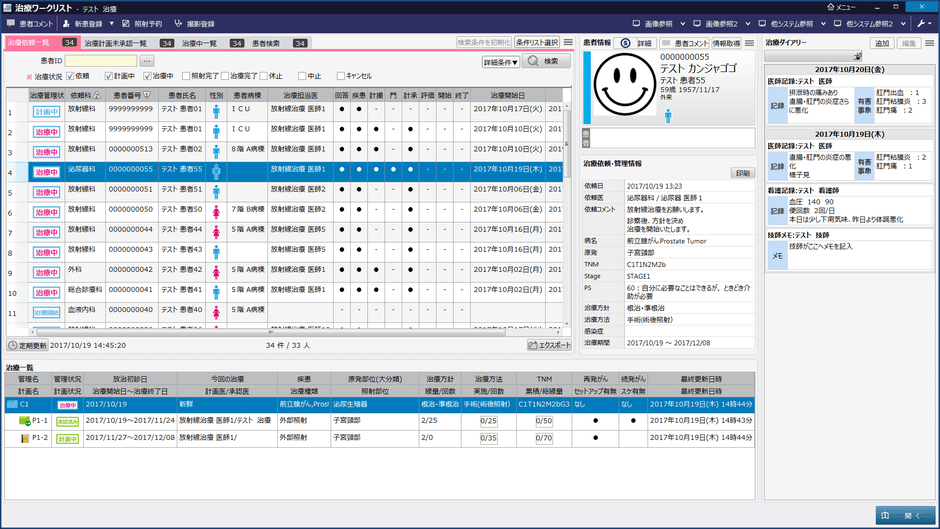Click the 患者ID input field
940x529 pixels.
(100, 62)
